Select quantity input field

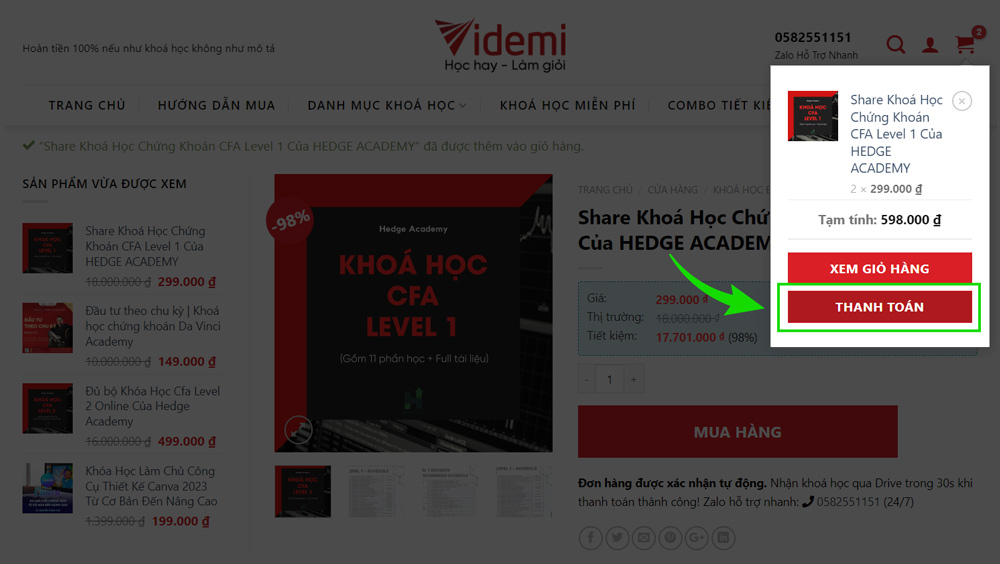(610, 379)
